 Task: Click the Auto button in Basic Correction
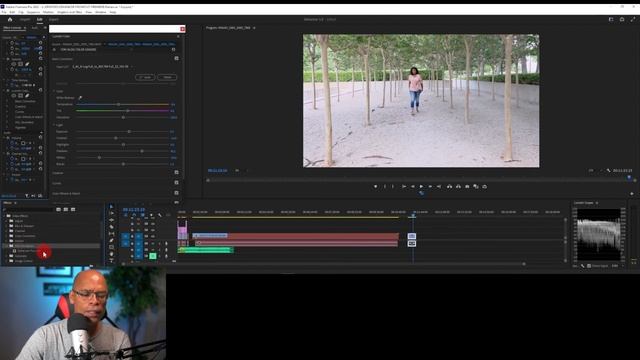(145, 77)
